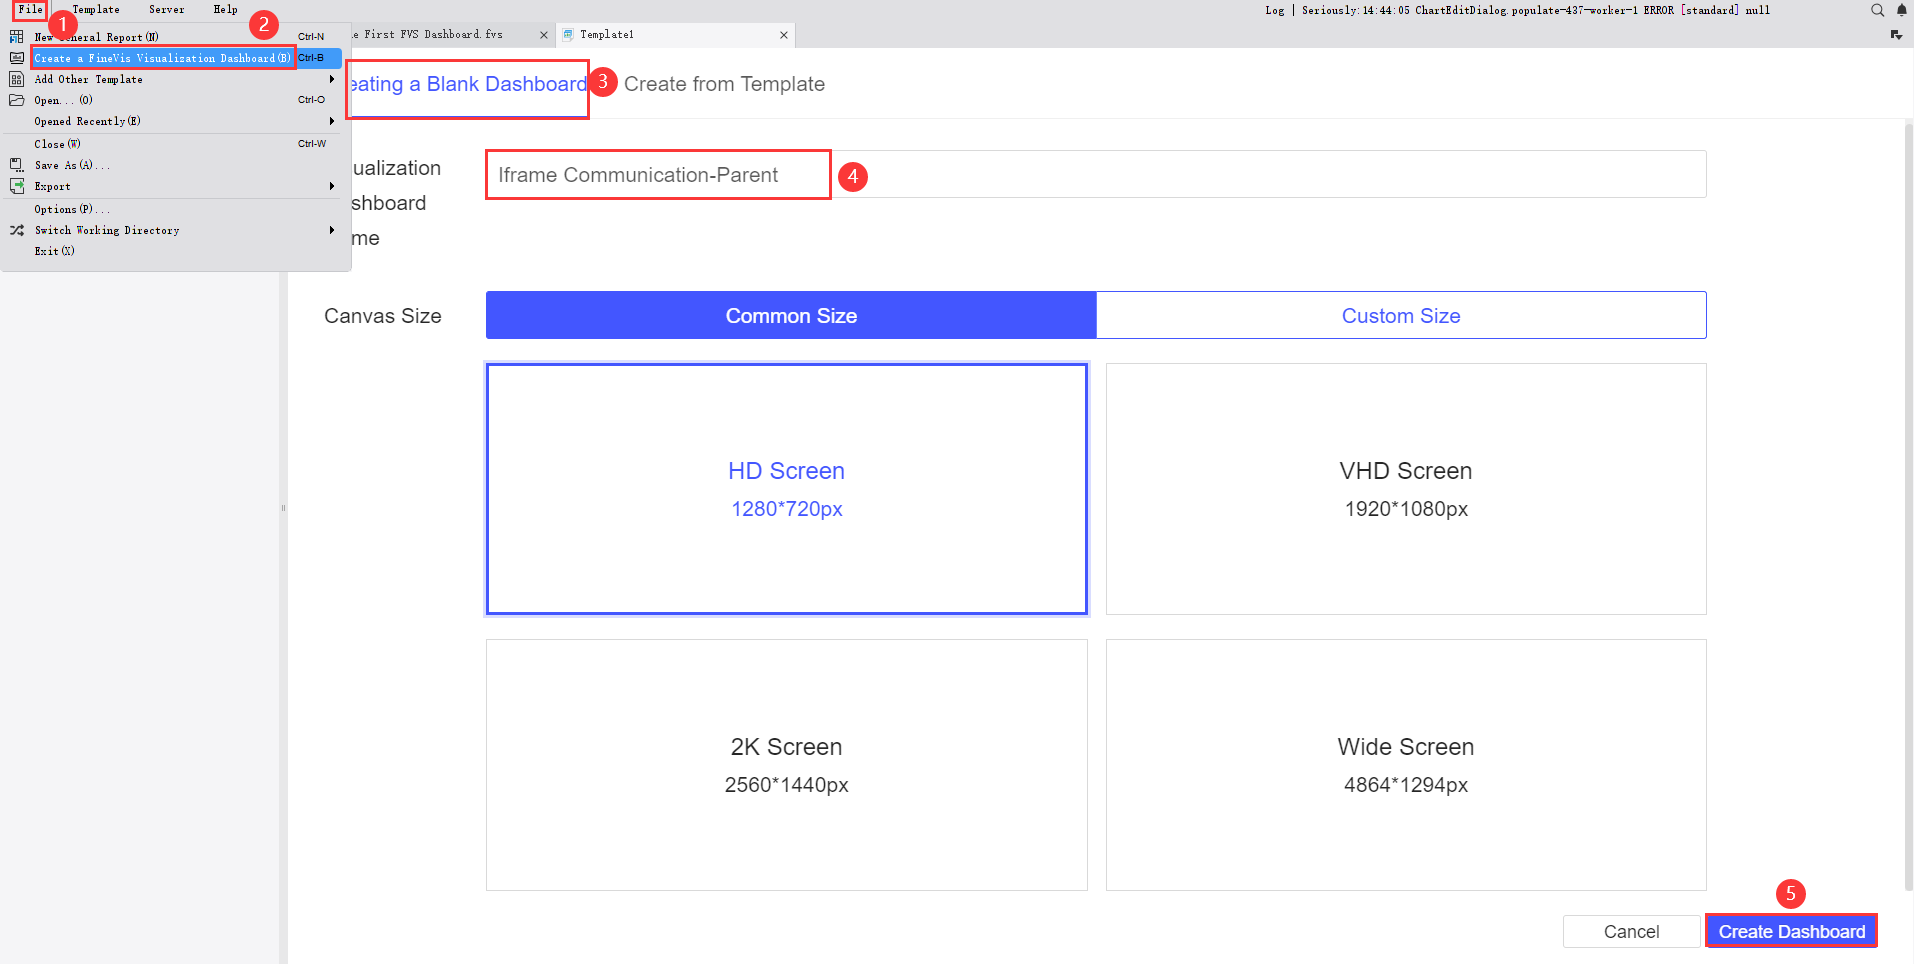Click the notification bell icon
This screenshot has width=1914, height=964.
point(1901,10)
